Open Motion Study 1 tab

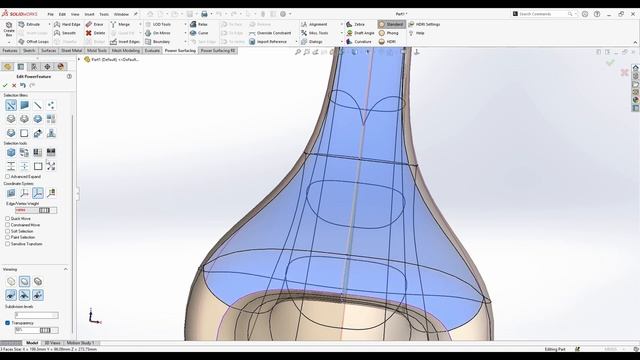point(80,343)
